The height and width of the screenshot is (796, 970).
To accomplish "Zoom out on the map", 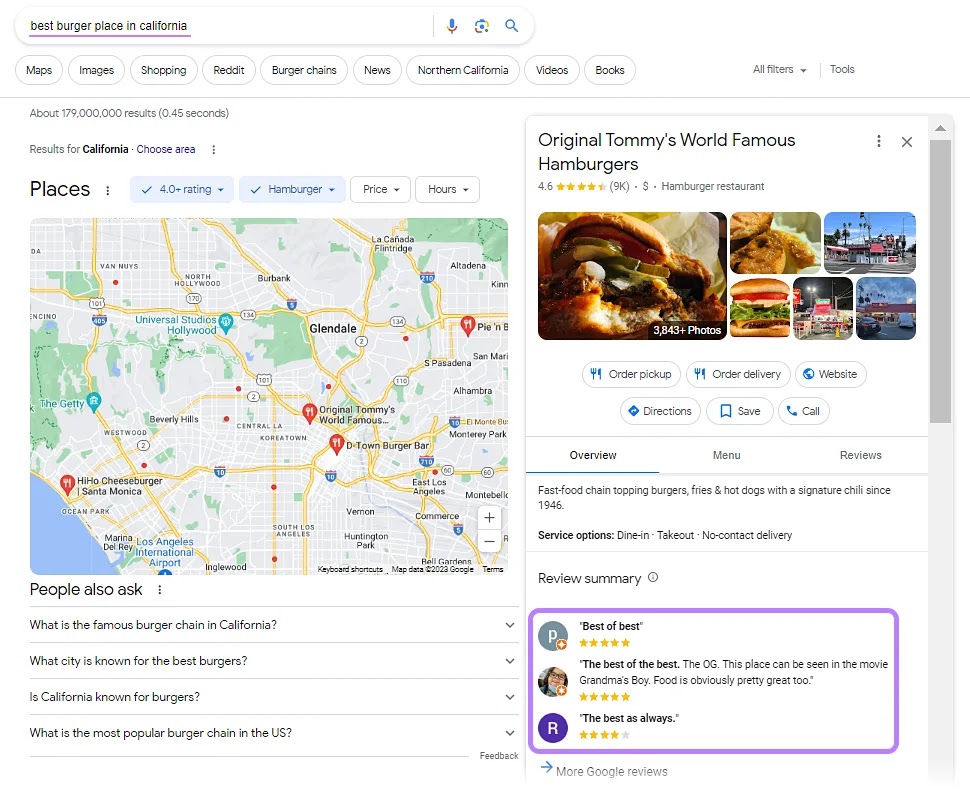I will 489,541.
